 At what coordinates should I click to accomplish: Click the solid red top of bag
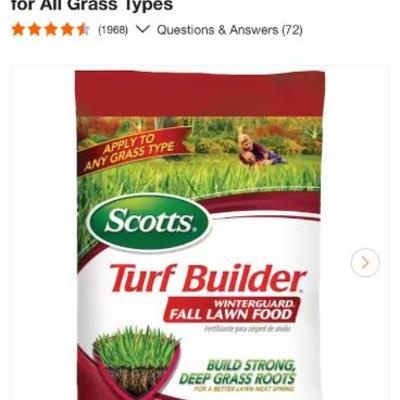point(200,94)
